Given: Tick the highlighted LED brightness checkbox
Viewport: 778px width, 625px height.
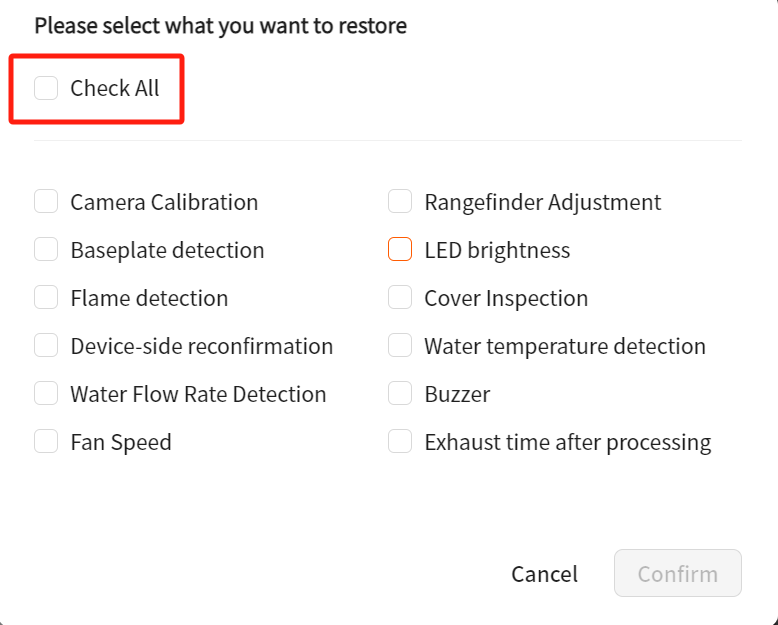Looking at the screenshot, I should pos(400,250).
